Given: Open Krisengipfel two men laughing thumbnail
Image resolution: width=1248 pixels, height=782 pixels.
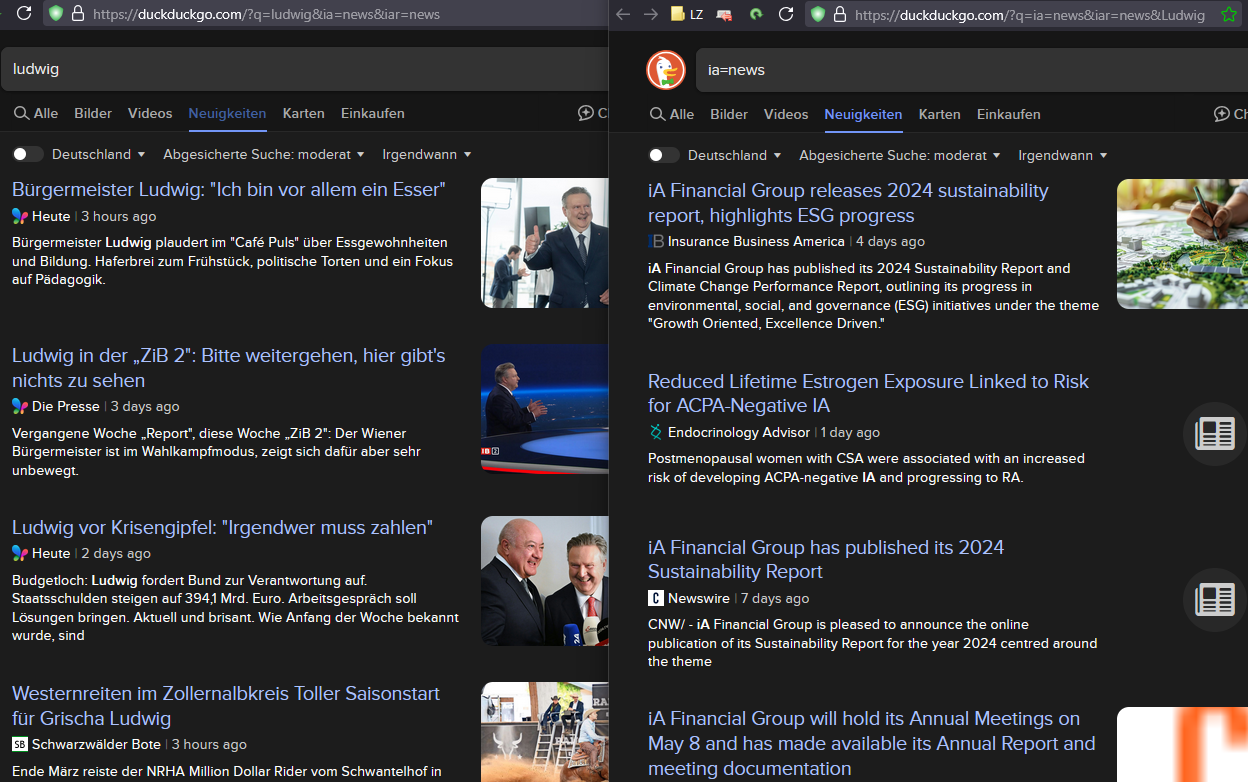Looking at the screenshot, I should tap(544, 580).
